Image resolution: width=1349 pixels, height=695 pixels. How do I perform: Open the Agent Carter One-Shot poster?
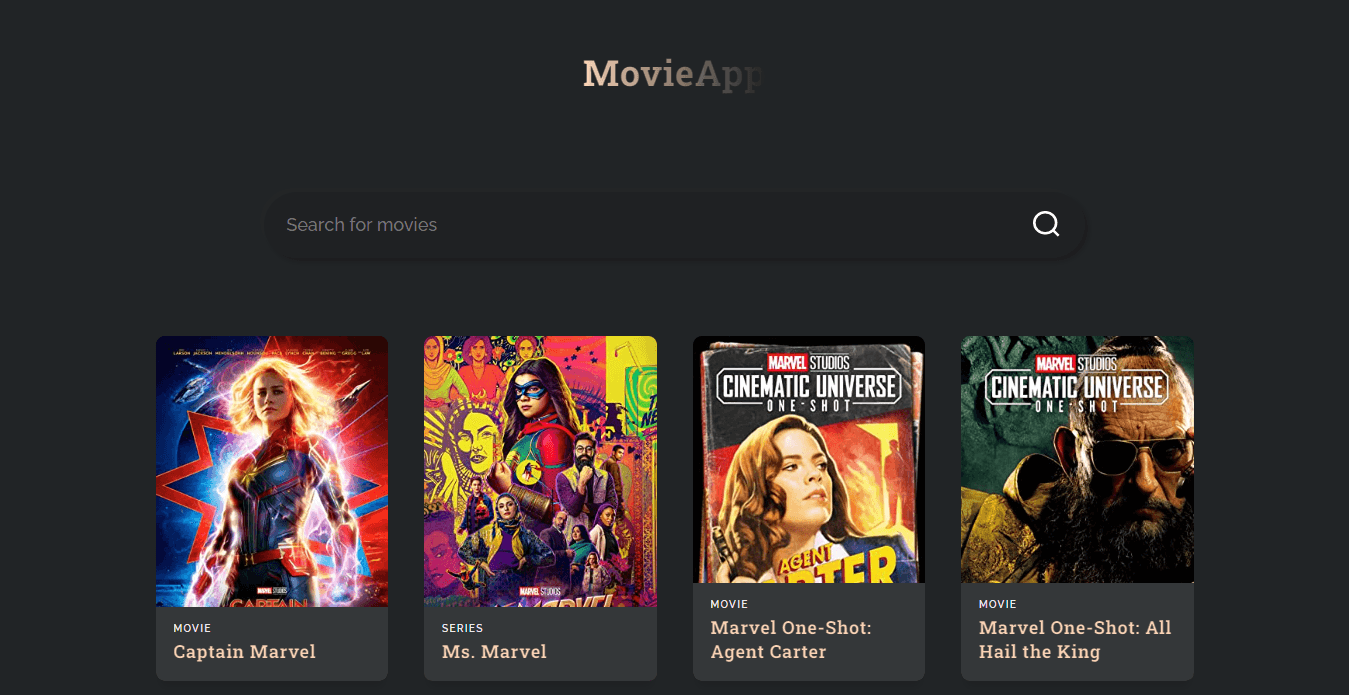(809, 459)
